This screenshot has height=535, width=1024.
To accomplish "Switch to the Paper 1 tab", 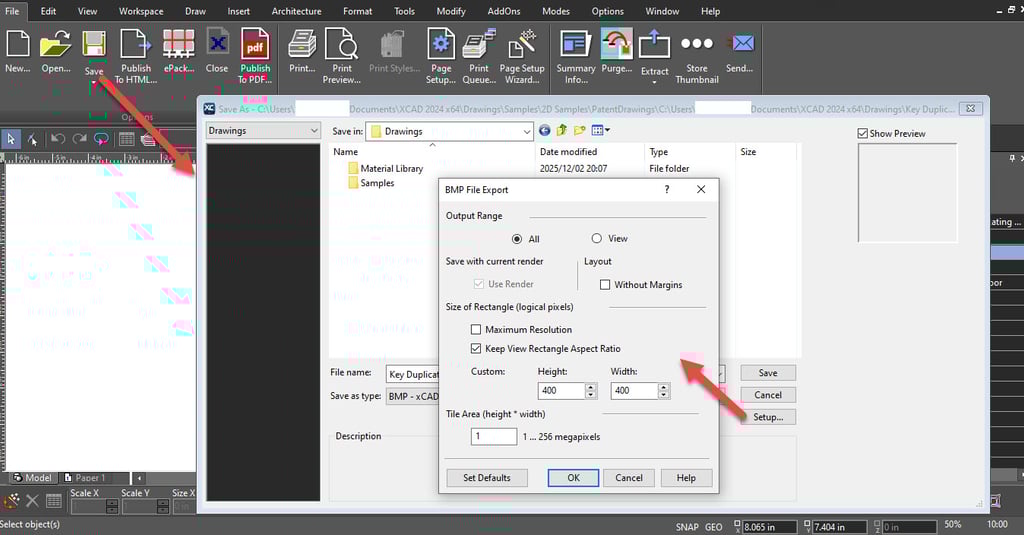I will point(85,478).
